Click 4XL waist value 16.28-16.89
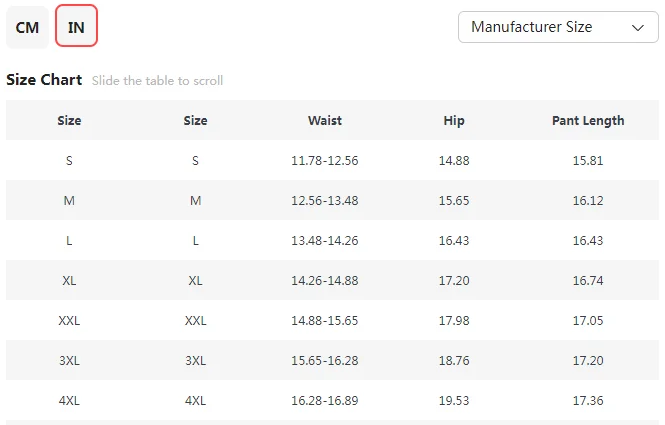The height and width of the screenshot is (425, 665). click(x=324, y=400)
